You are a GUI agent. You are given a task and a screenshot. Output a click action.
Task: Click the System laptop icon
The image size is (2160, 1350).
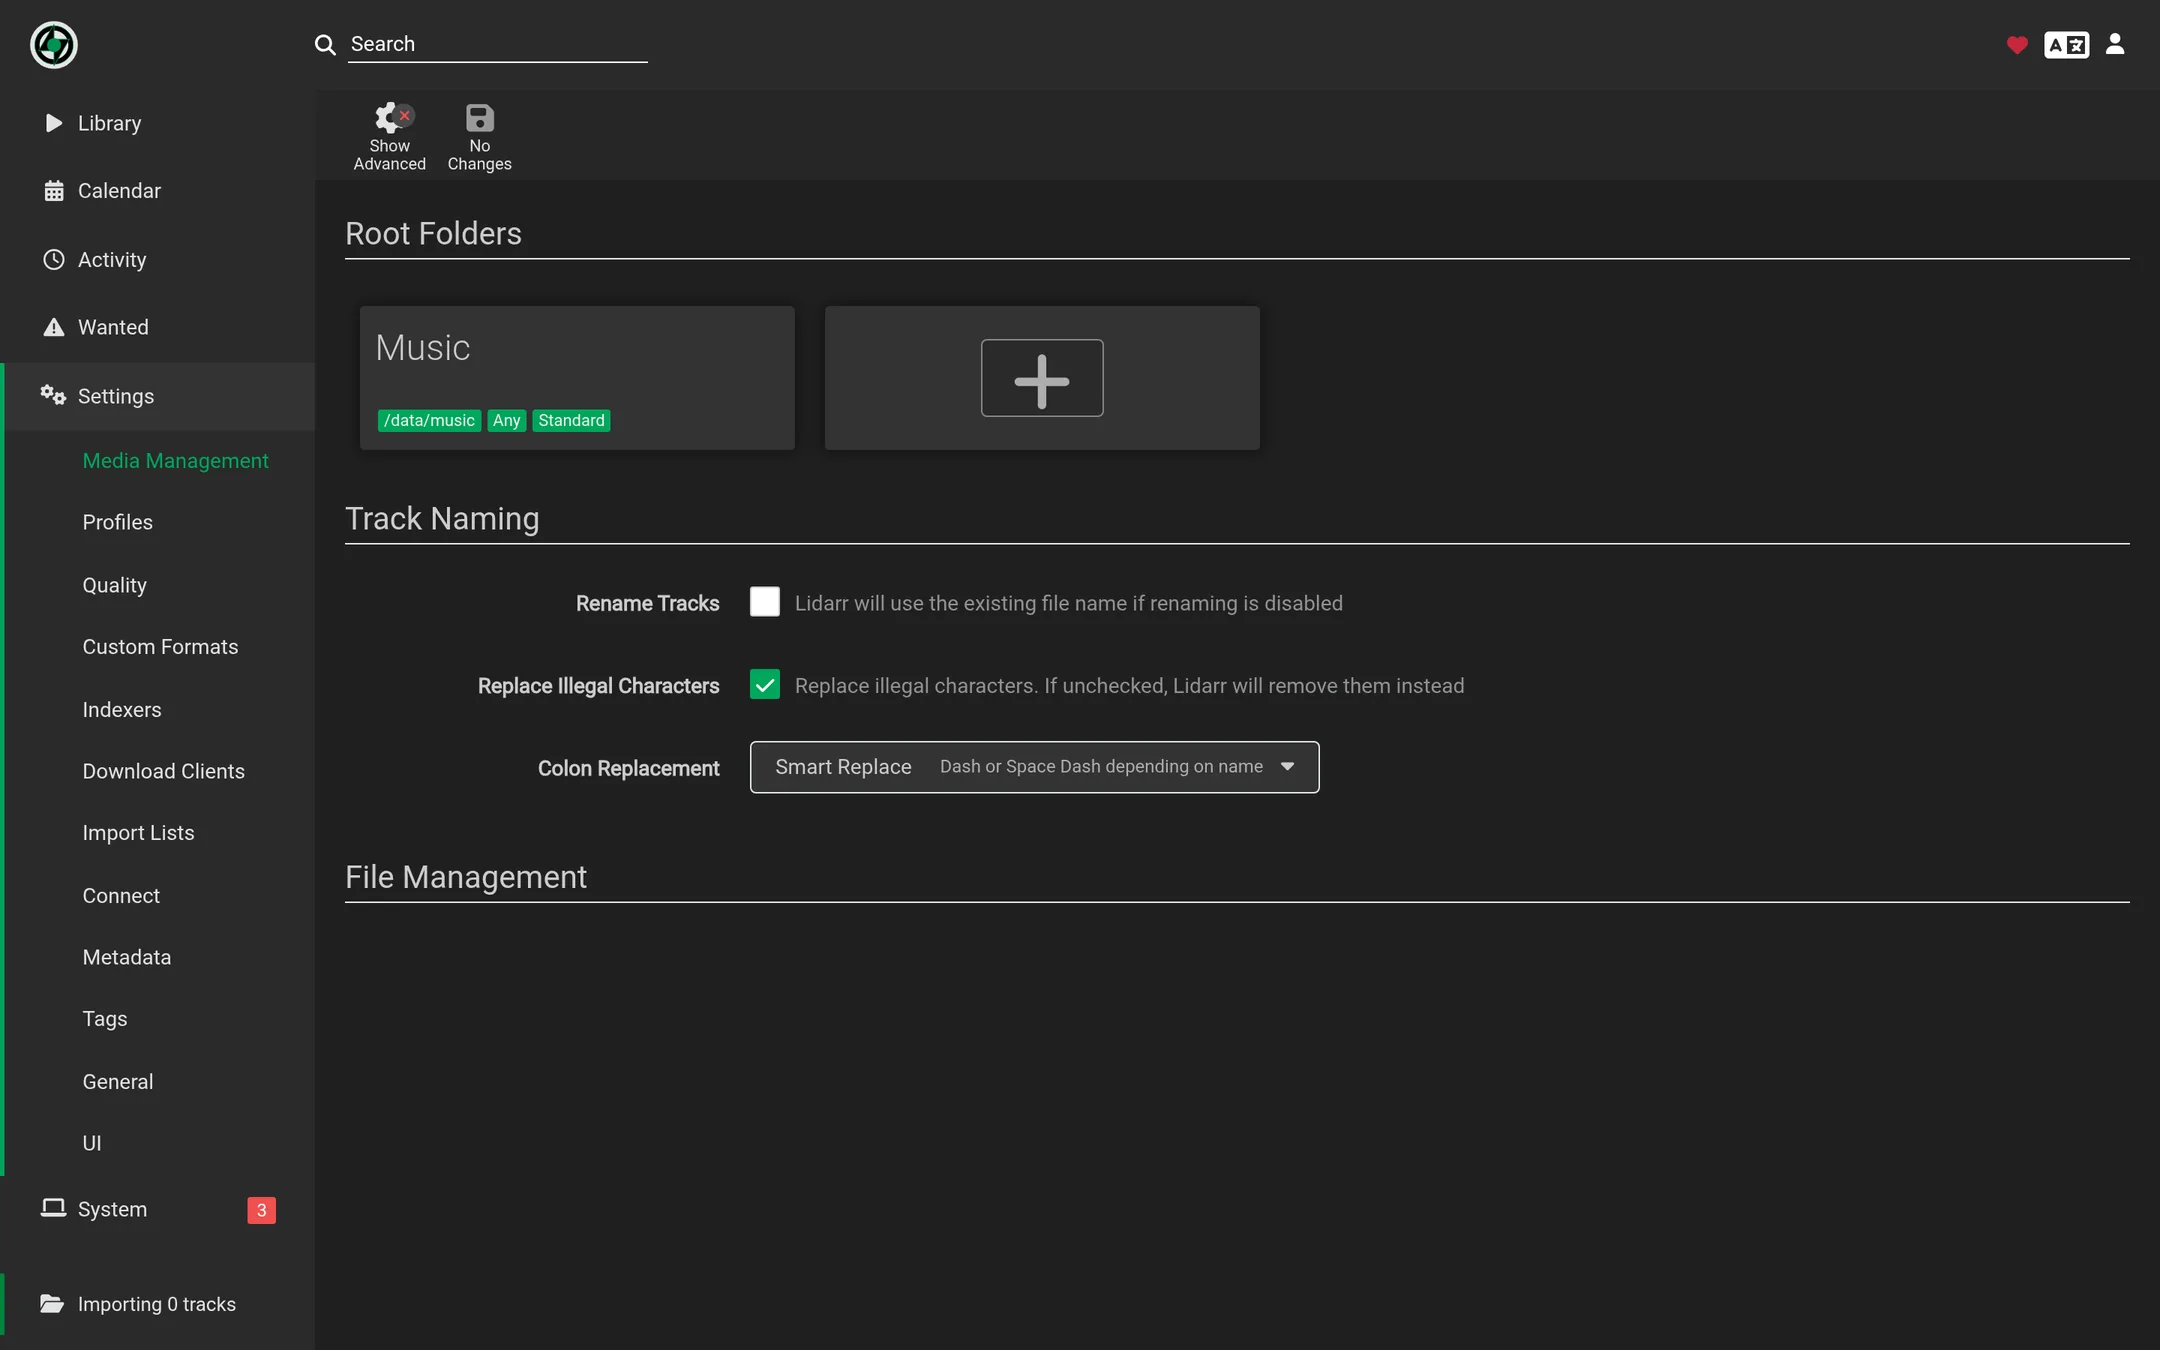click(53, 1209)
